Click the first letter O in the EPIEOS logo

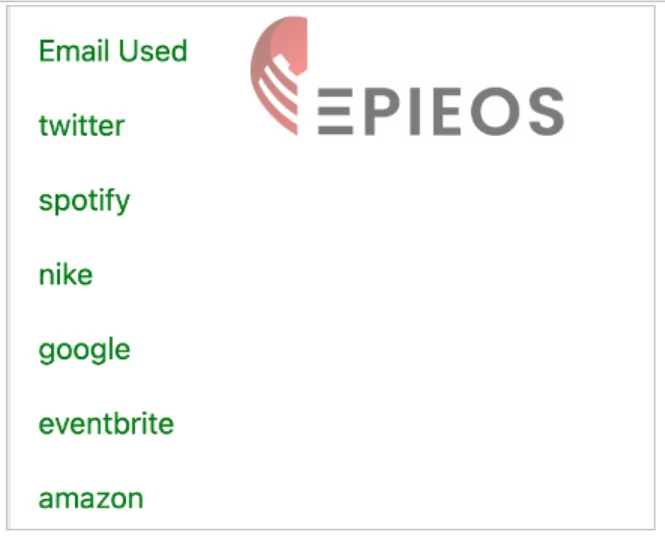[495, 112]
